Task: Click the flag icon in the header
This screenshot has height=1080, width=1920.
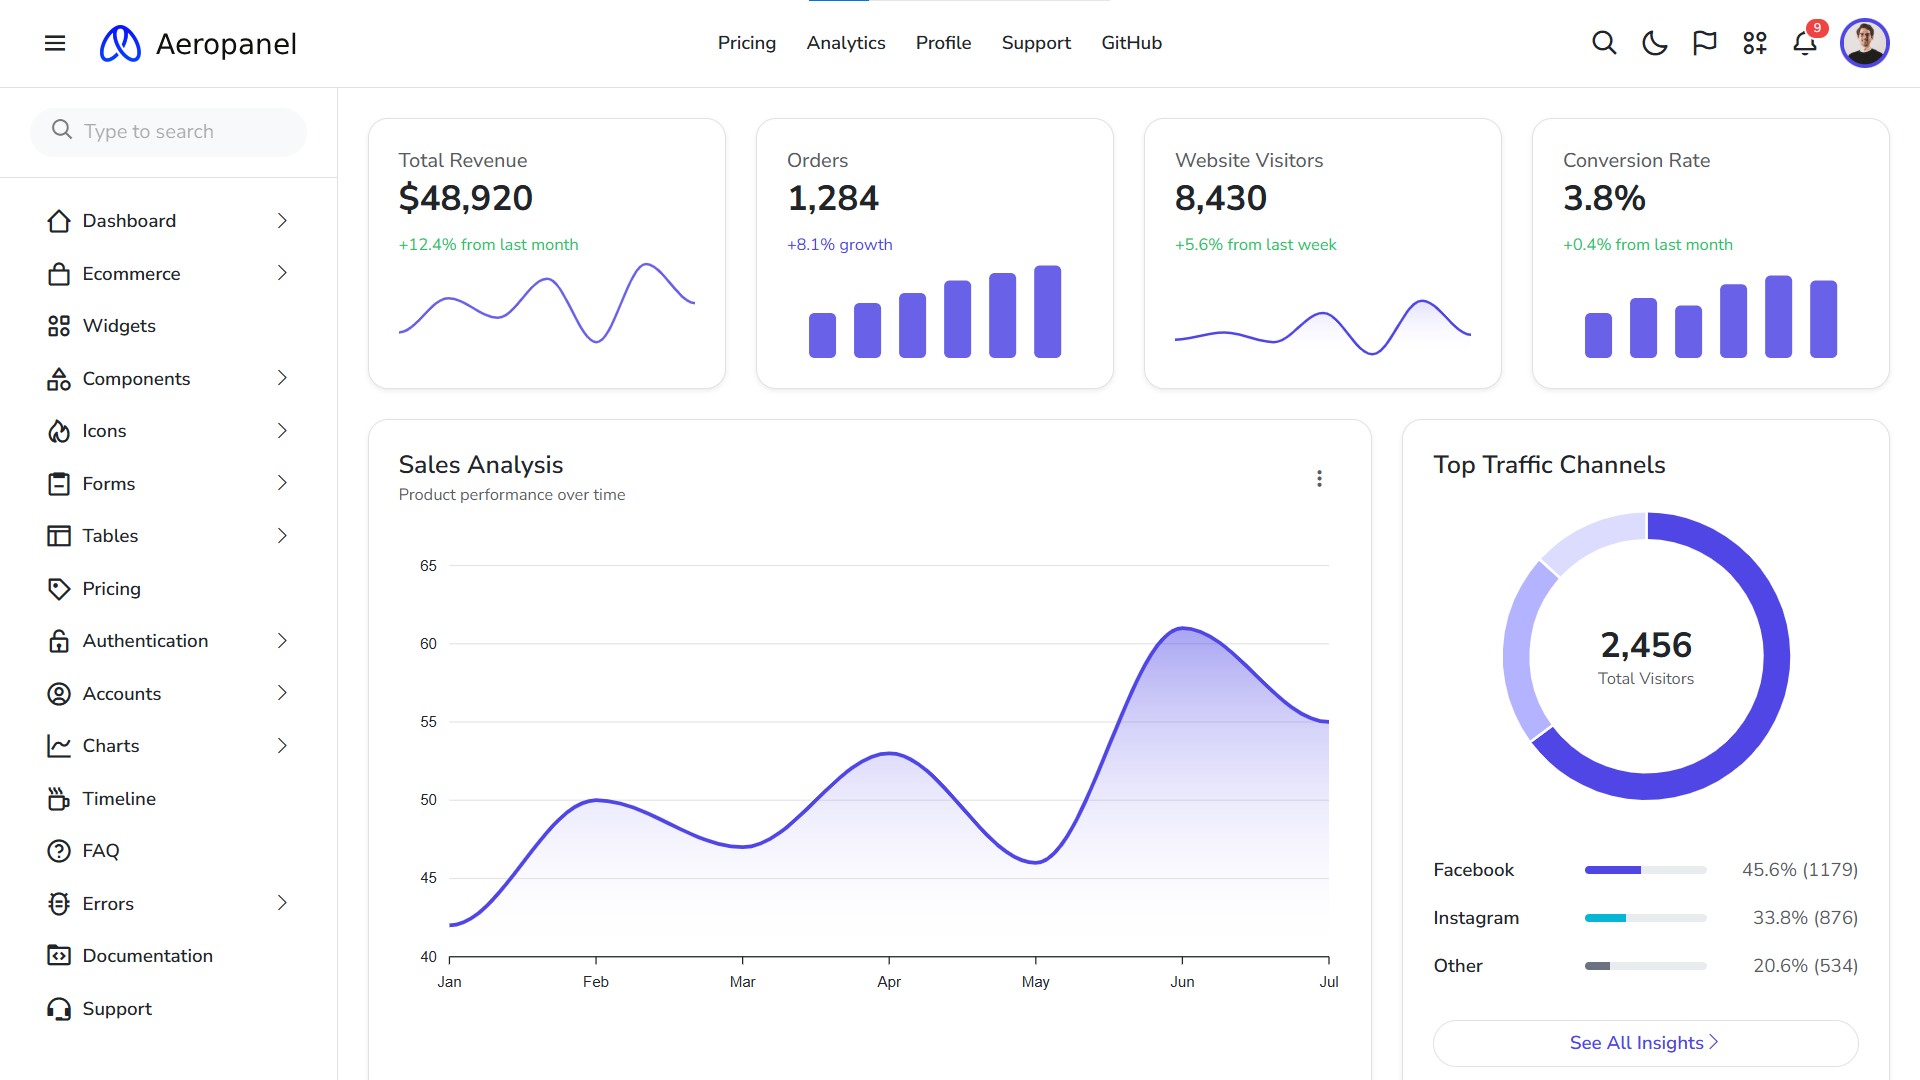Action: tap(1704, 43)
